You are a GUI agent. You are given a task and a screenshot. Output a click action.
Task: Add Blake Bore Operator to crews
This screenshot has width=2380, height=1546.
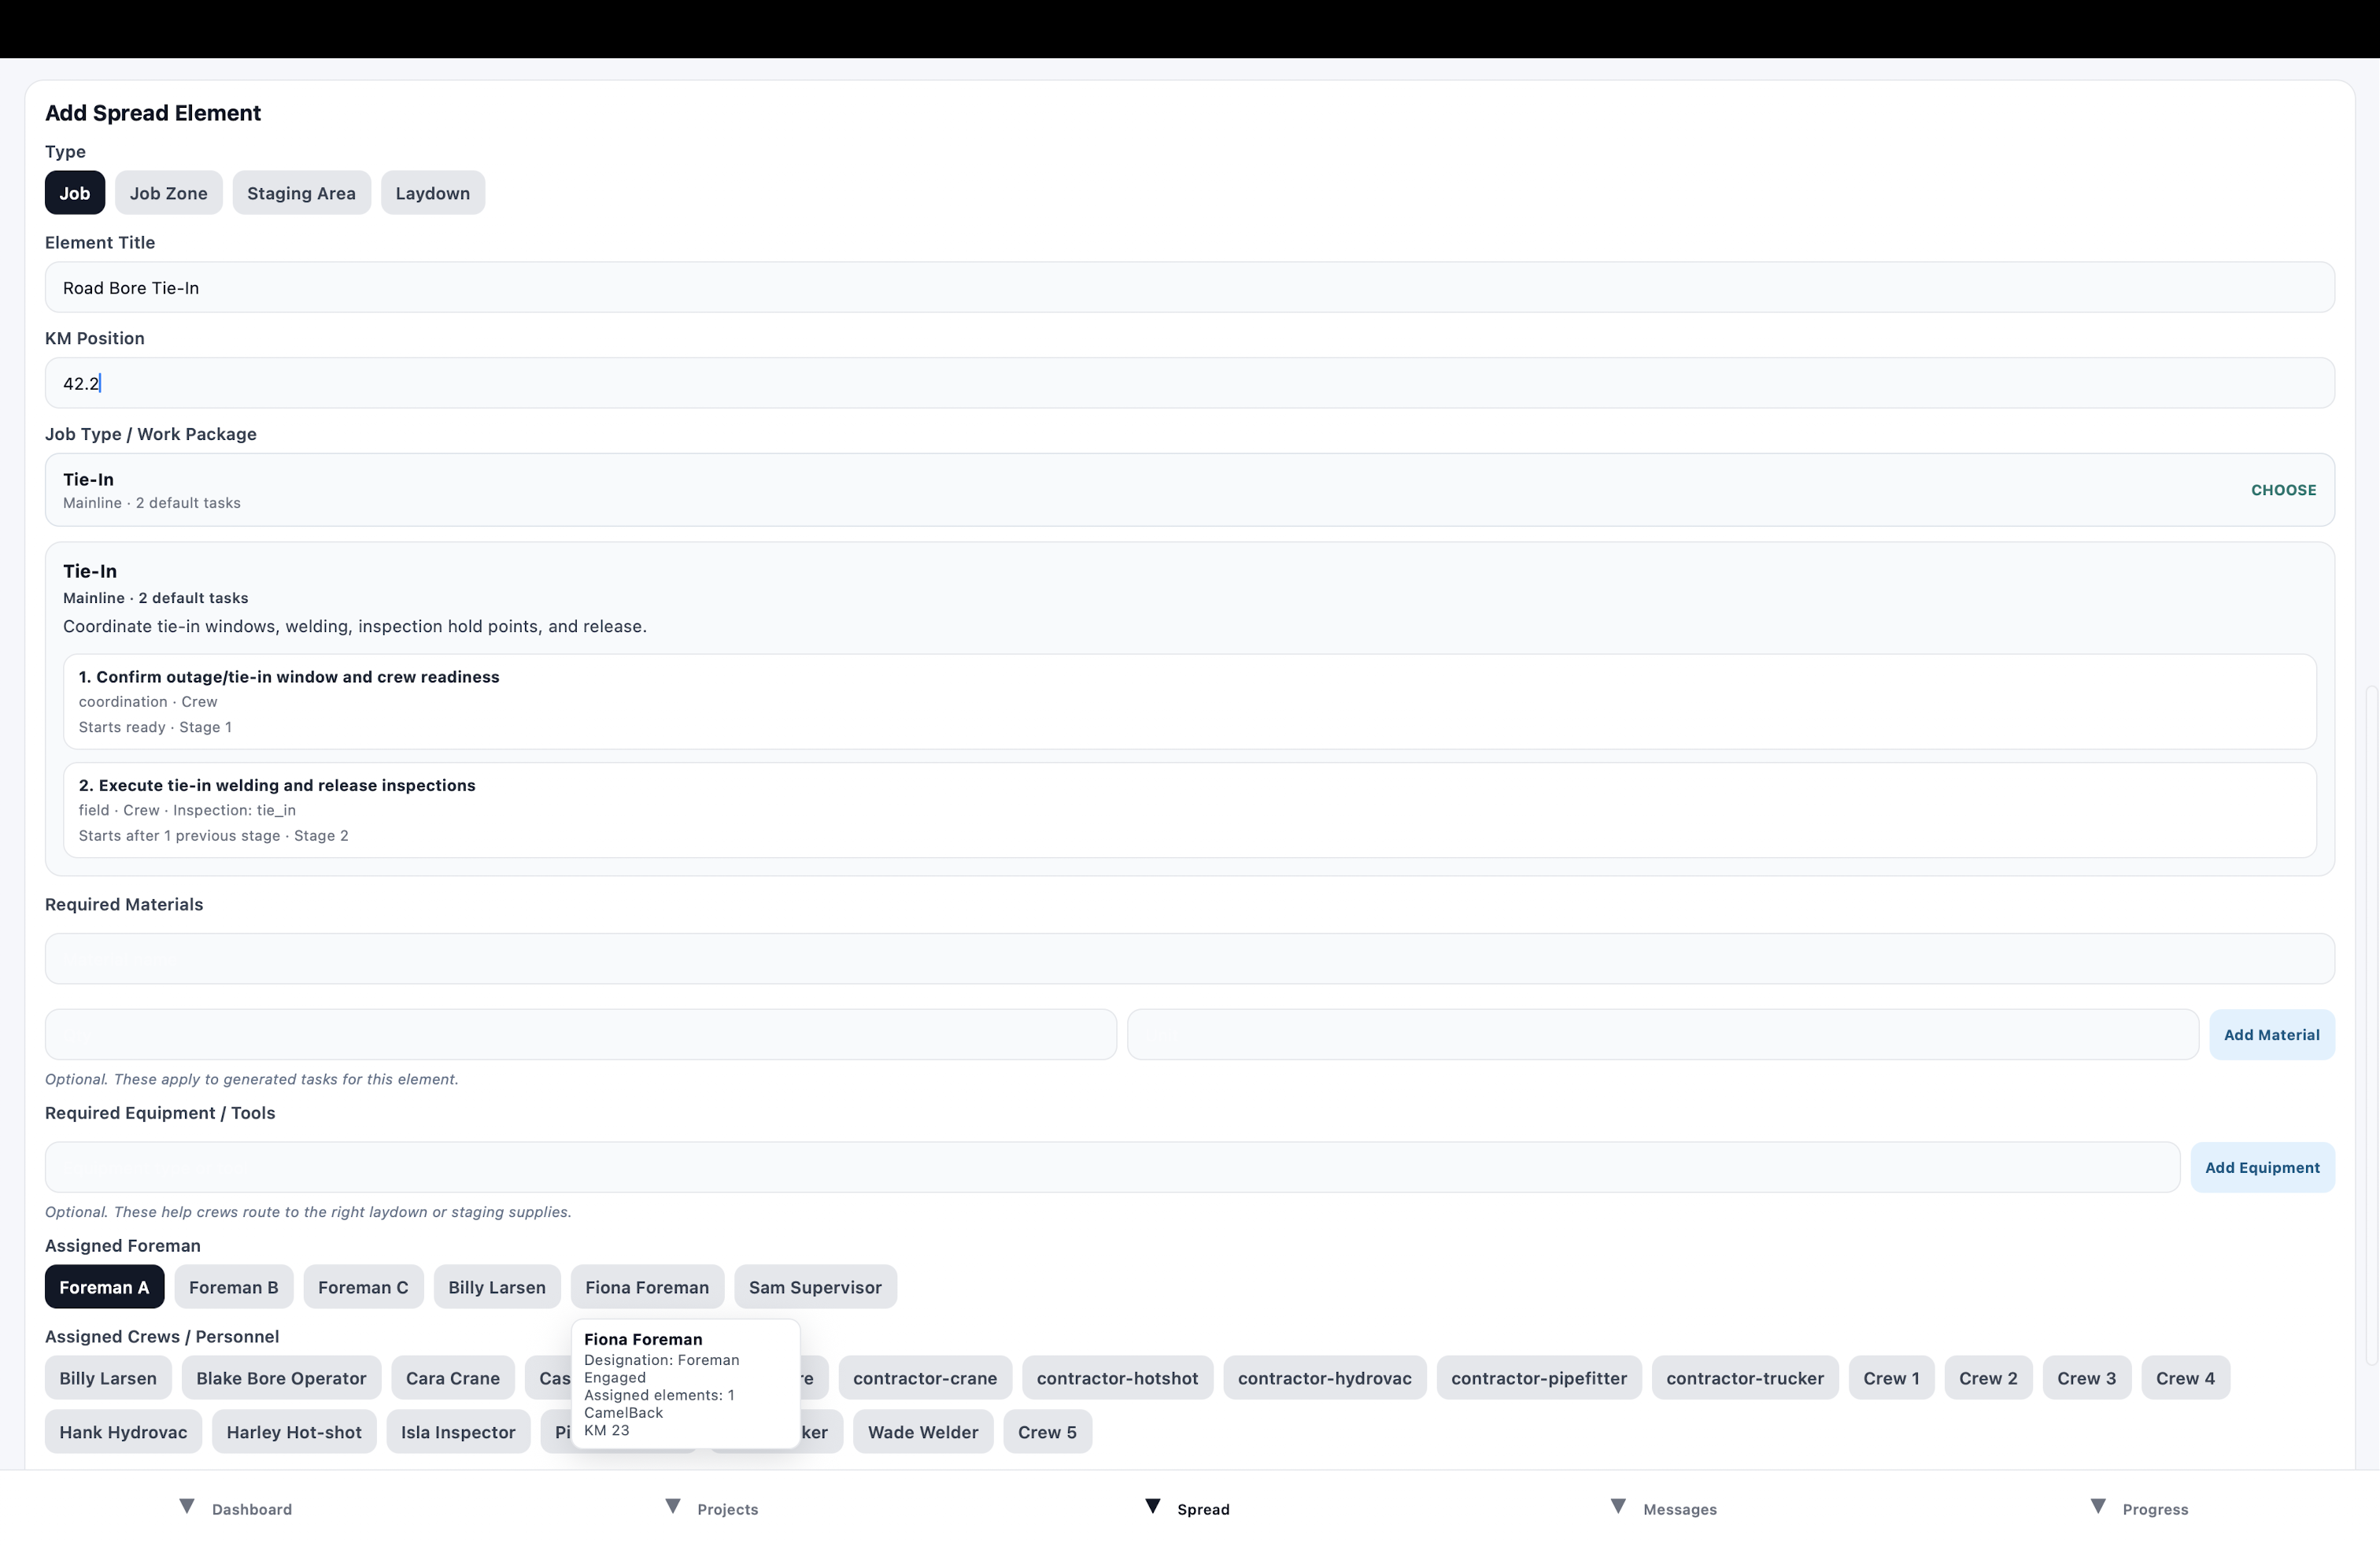(x=281, y=1378)
